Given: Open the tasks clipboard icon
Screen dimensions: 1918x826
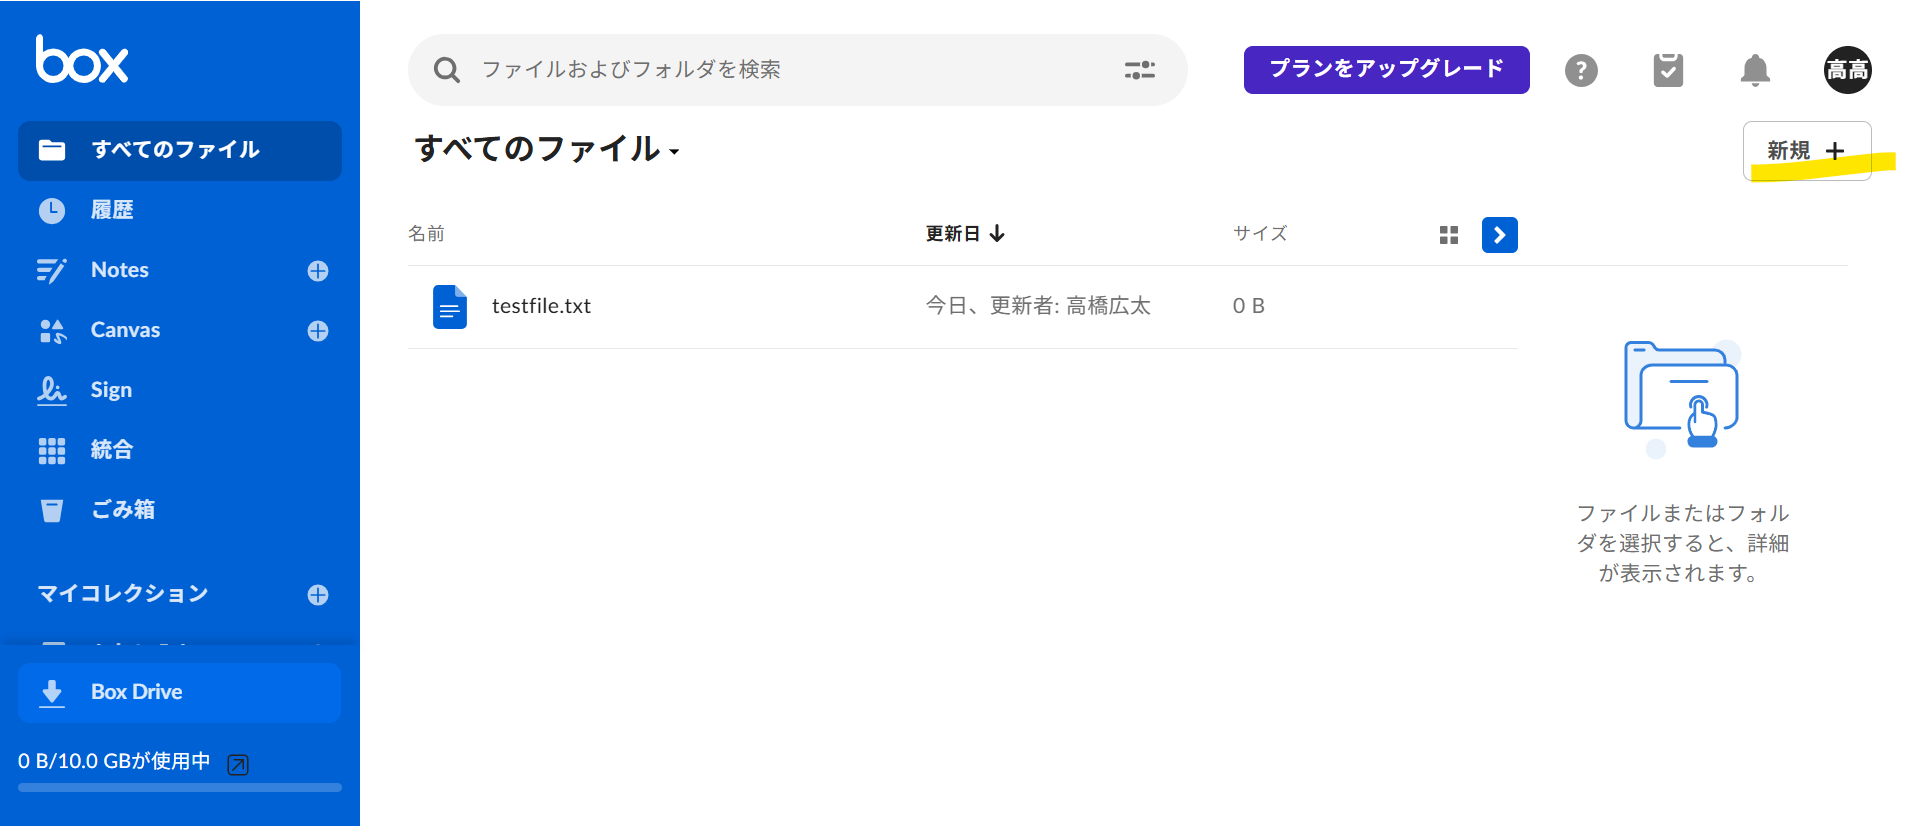Looking at the screenshot, I should 1667,70.
